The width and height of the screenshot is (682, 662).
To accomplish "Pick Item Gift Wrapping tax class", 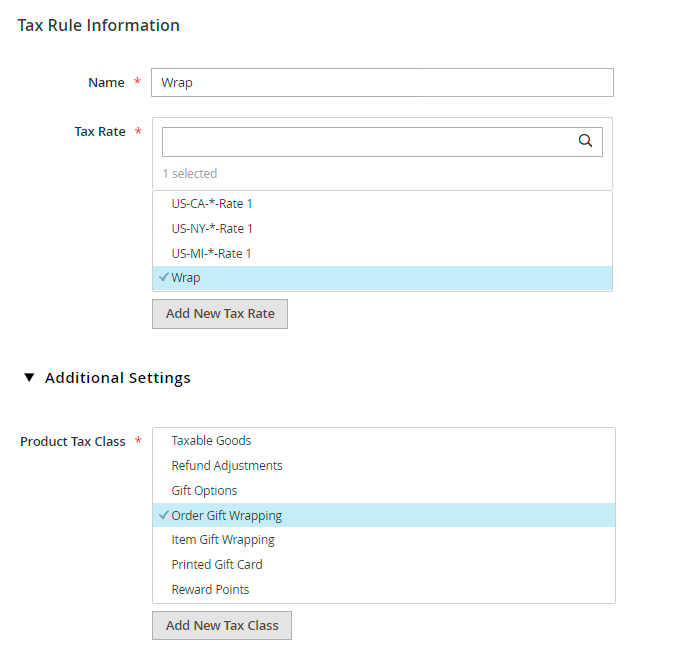I will (223, 539).
